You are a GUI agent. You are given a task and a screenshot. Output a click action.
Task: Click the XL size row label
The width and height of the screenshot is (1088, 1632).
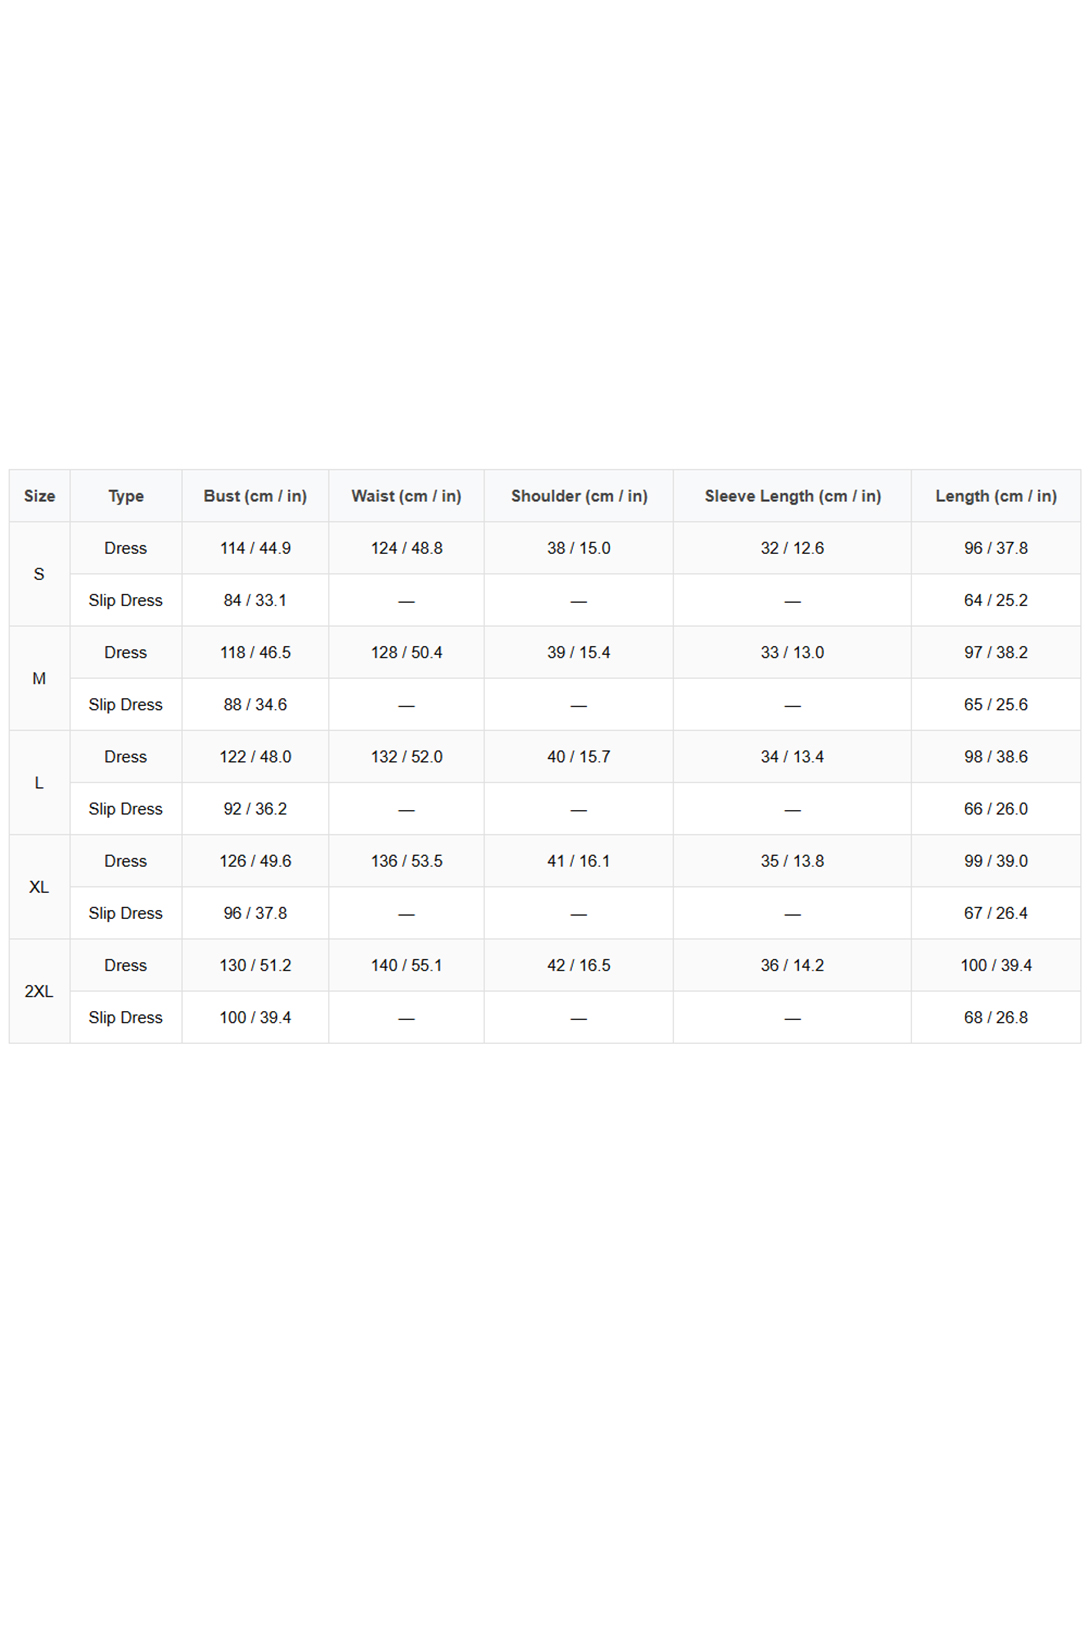click(39, 887)
